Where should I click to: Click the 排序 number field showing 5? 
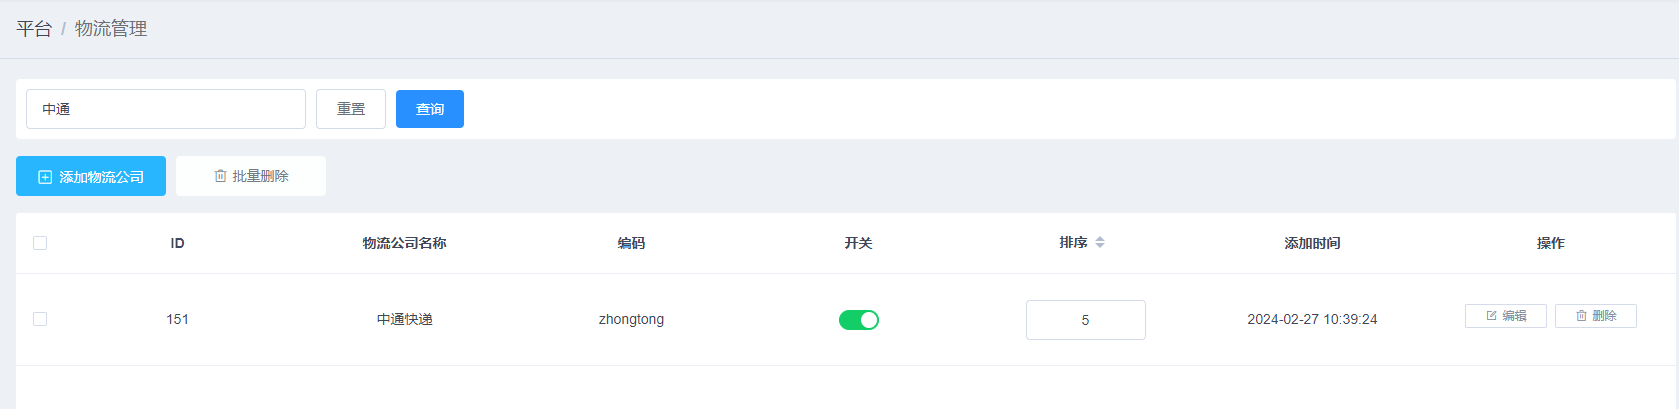click(x=1085, y=320)
